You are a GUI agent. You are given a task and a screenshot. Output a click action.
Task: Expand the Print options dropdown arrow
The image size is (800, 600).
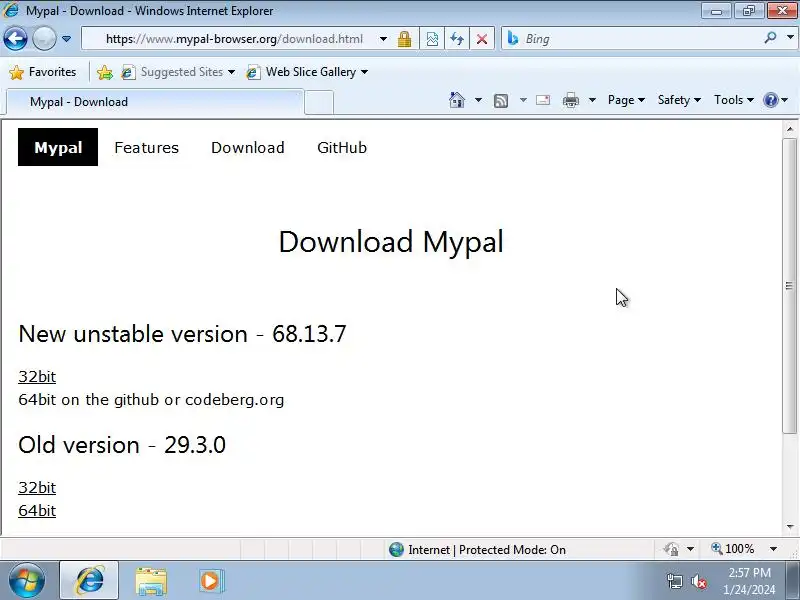[x=592, y=100]
